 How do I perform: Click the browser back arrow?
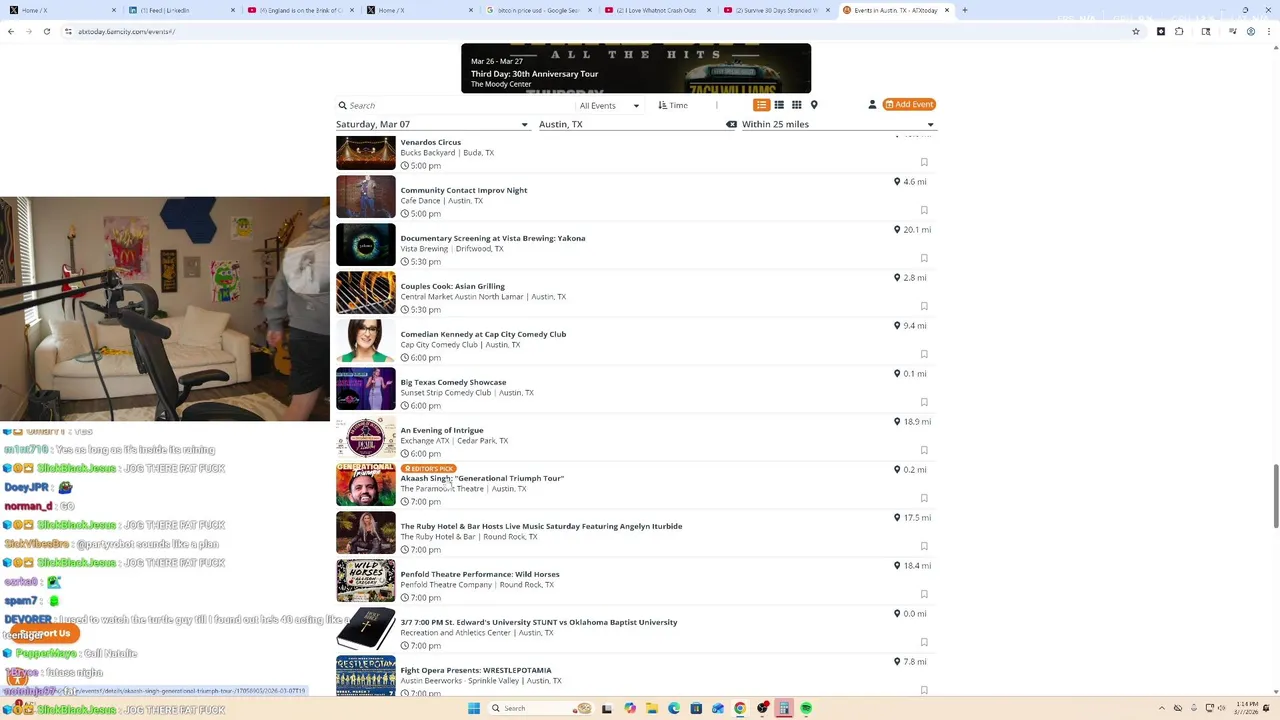(11, 31)
